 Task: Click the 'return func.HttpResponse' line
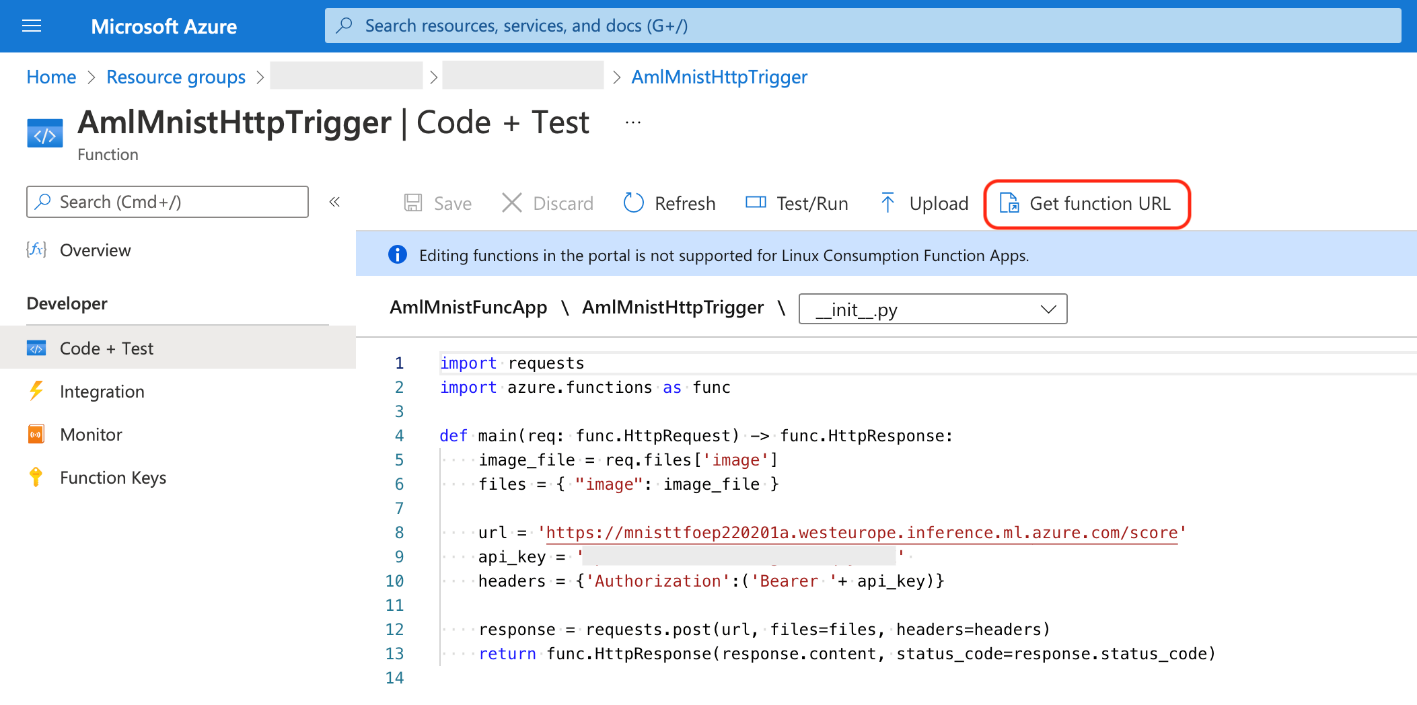[x=847, y=654]
